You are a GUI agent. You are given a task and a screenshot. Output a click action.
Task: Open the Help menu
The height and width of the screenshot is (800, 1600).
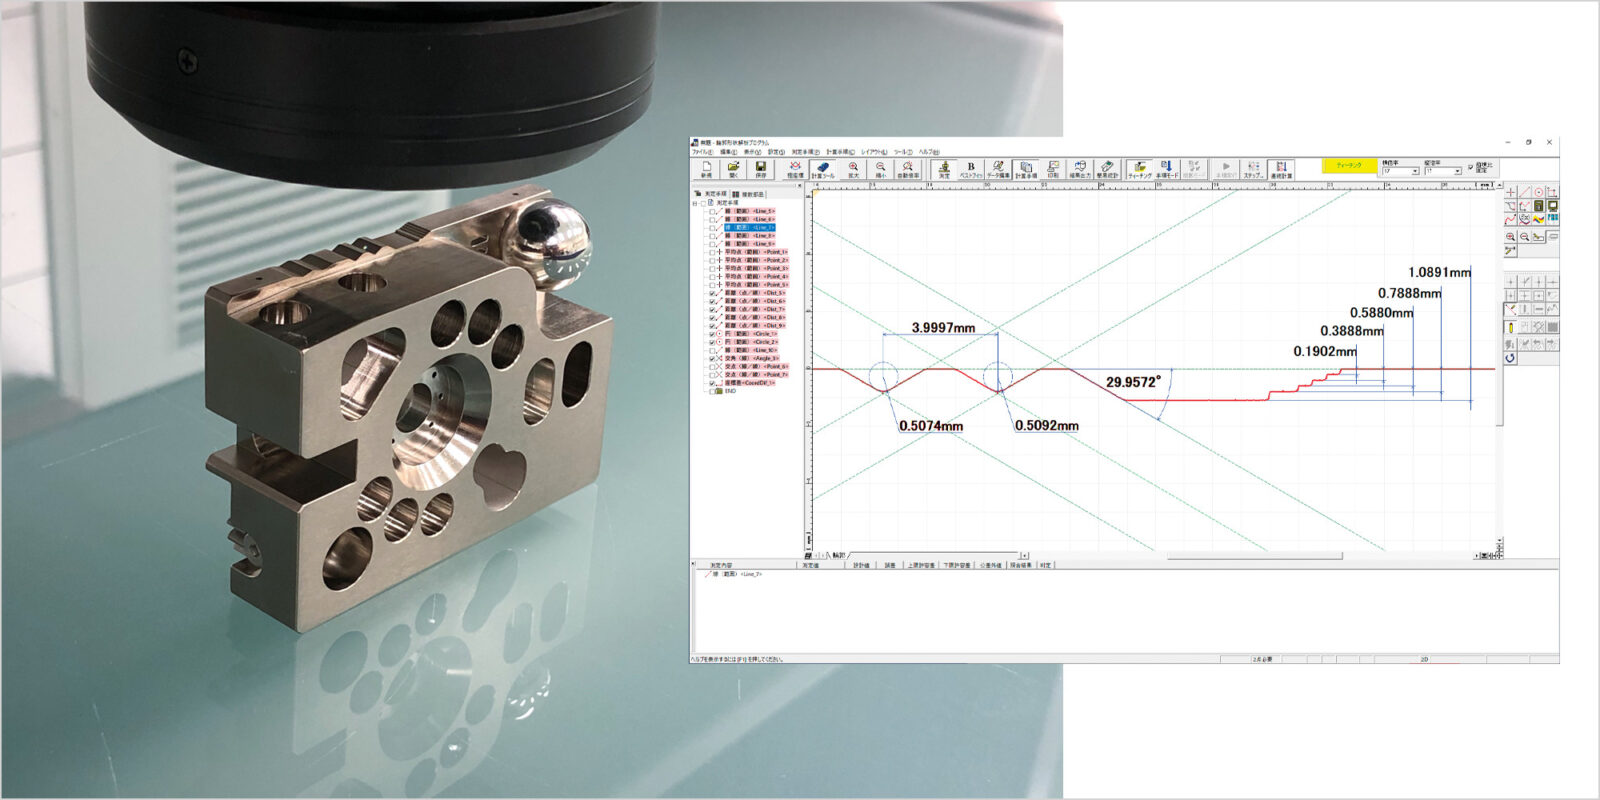929,152
